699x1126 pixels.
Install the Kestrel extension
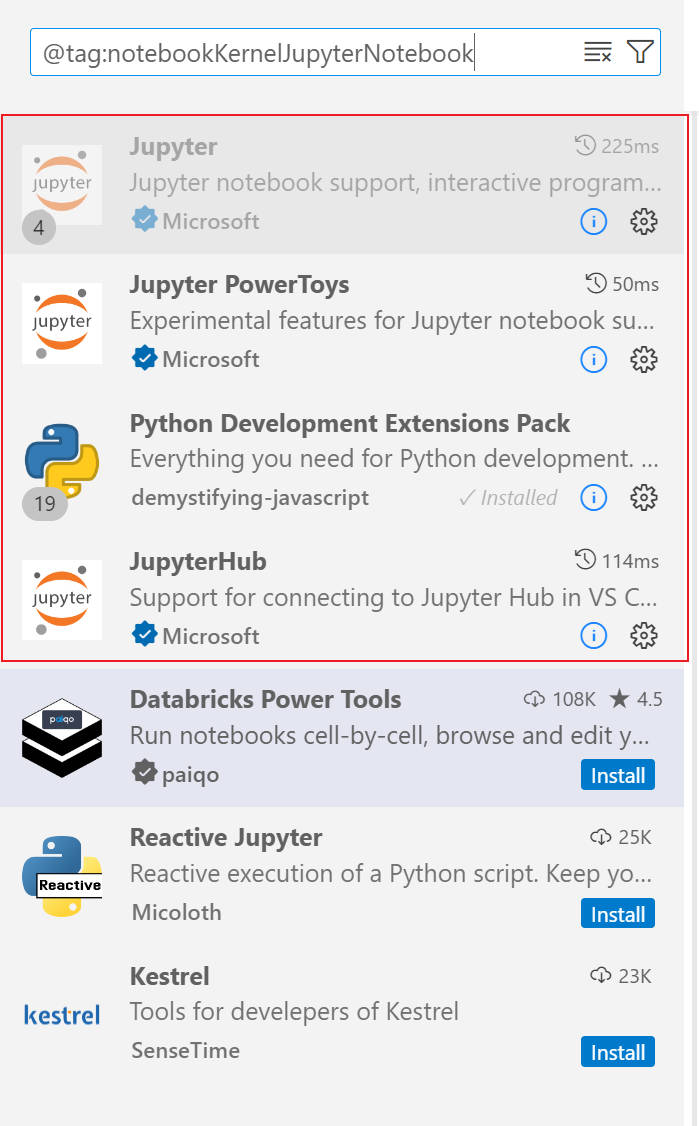617,1051
